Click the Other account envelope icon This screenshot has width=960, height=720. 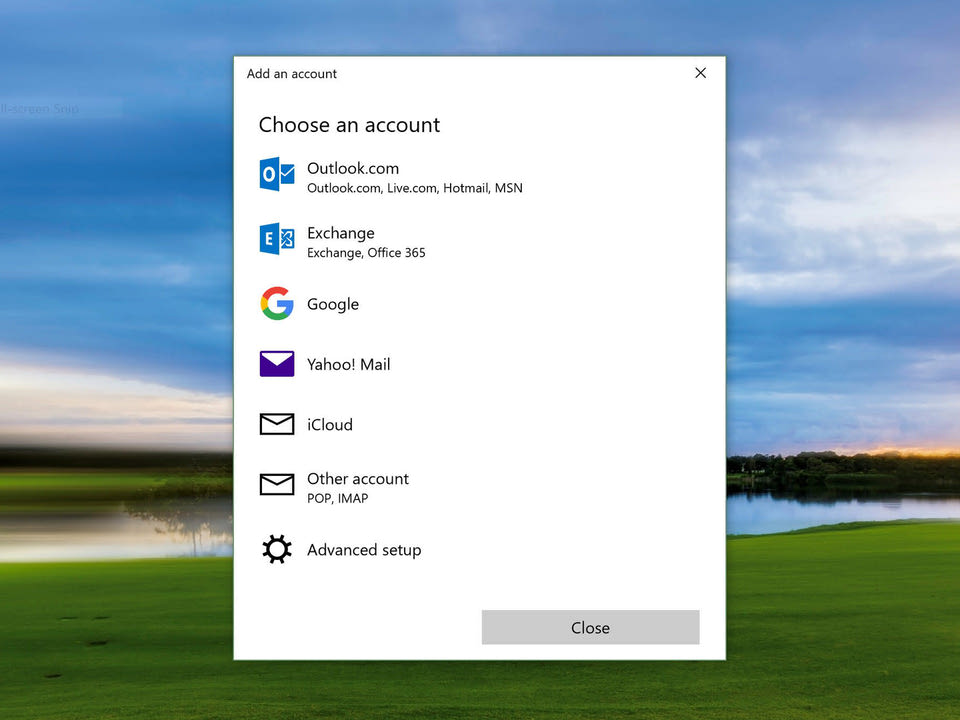point(277,485)
